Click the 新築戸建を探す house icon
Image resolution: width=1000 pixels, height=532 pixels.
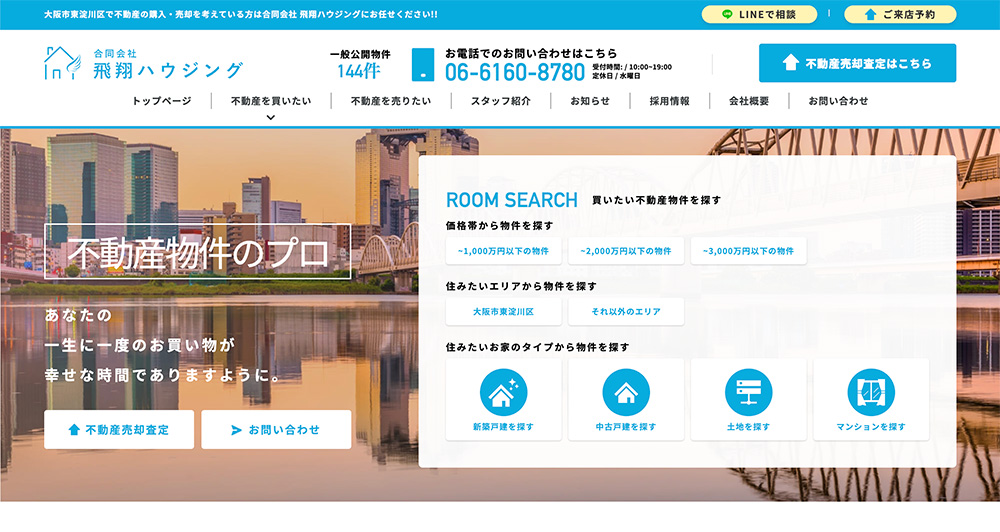[x=504, y=392]
